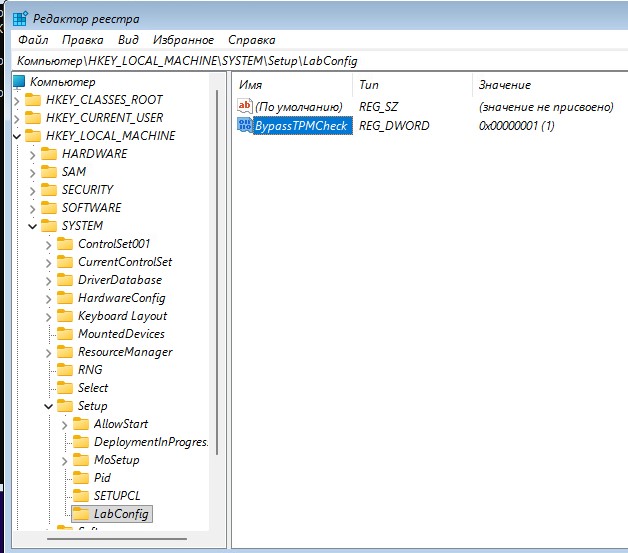Click the Registry Editor app icon in title bar
The image size is (628, 553).
pyautogui.click(x=20, y=18)
